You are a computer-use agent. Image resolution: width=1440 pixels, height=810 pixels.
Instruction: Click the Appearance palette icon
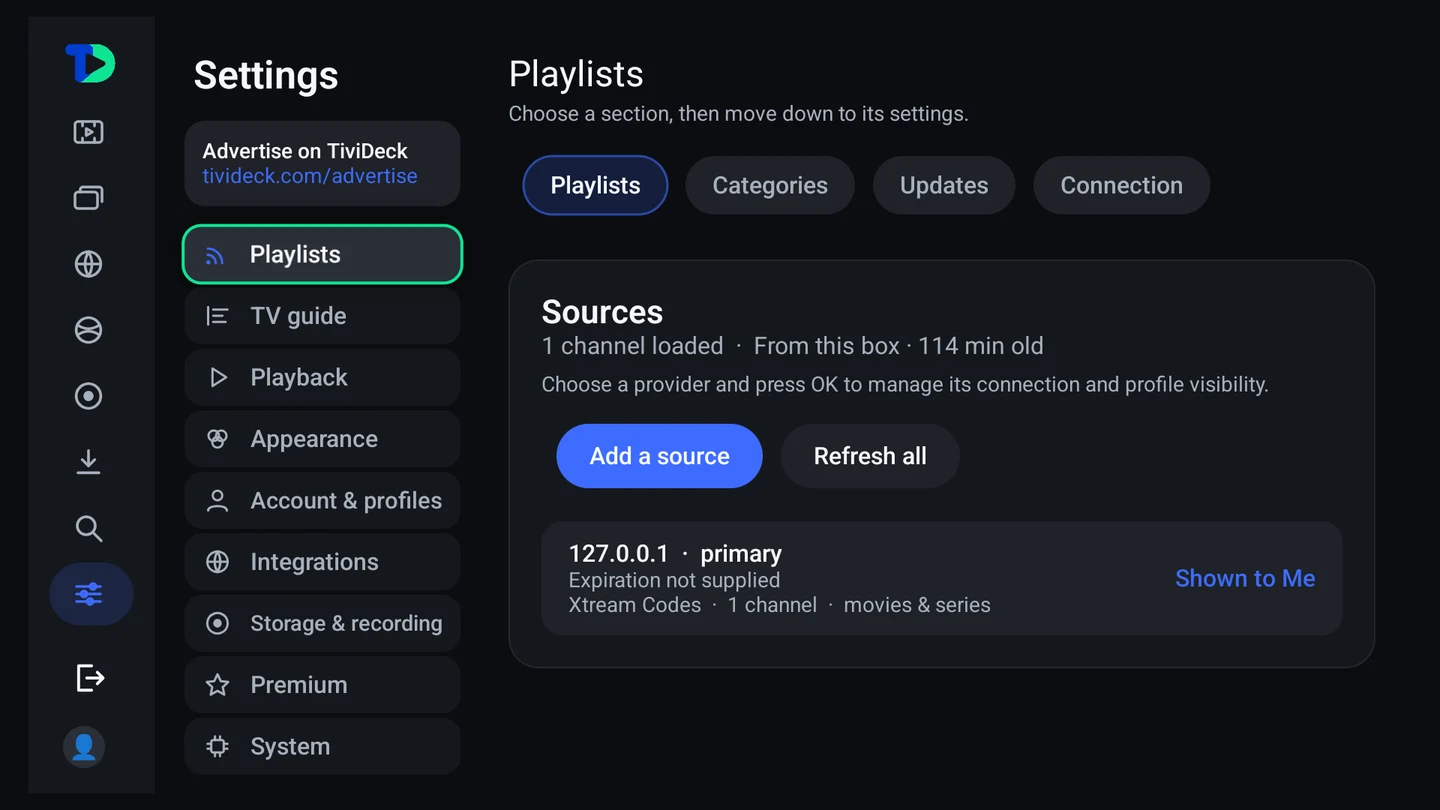click(x=217, y=439)
